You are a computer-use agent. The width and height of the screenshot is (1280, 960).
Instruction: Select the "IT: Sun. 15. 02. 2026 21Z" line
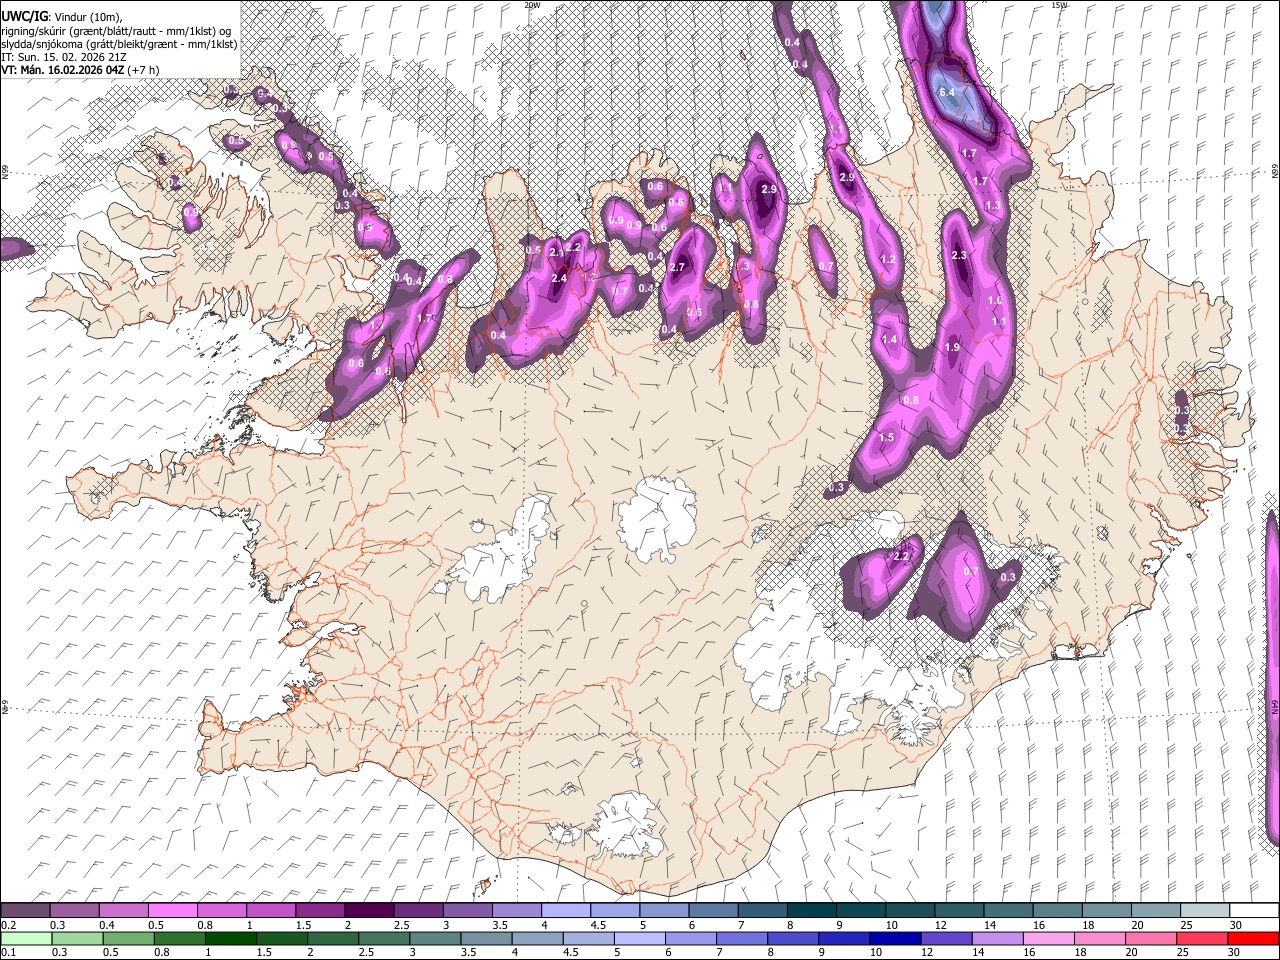[63, 58]
